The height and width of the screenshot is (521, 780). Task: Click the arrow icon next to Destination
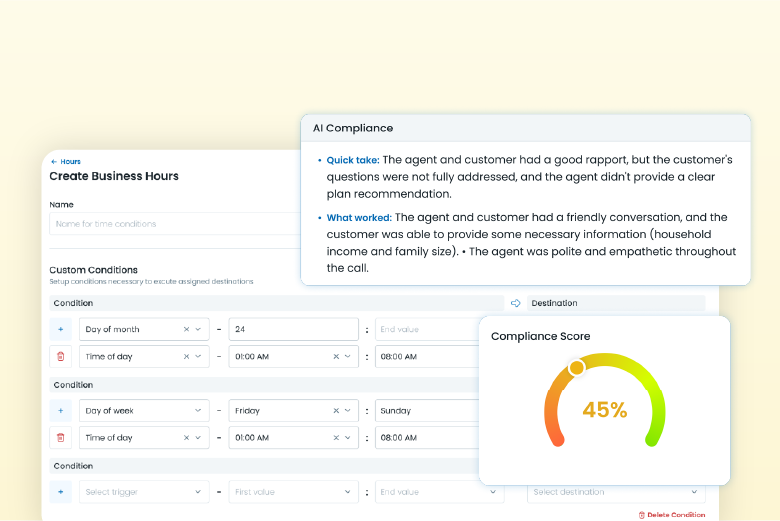click(516, 303)
